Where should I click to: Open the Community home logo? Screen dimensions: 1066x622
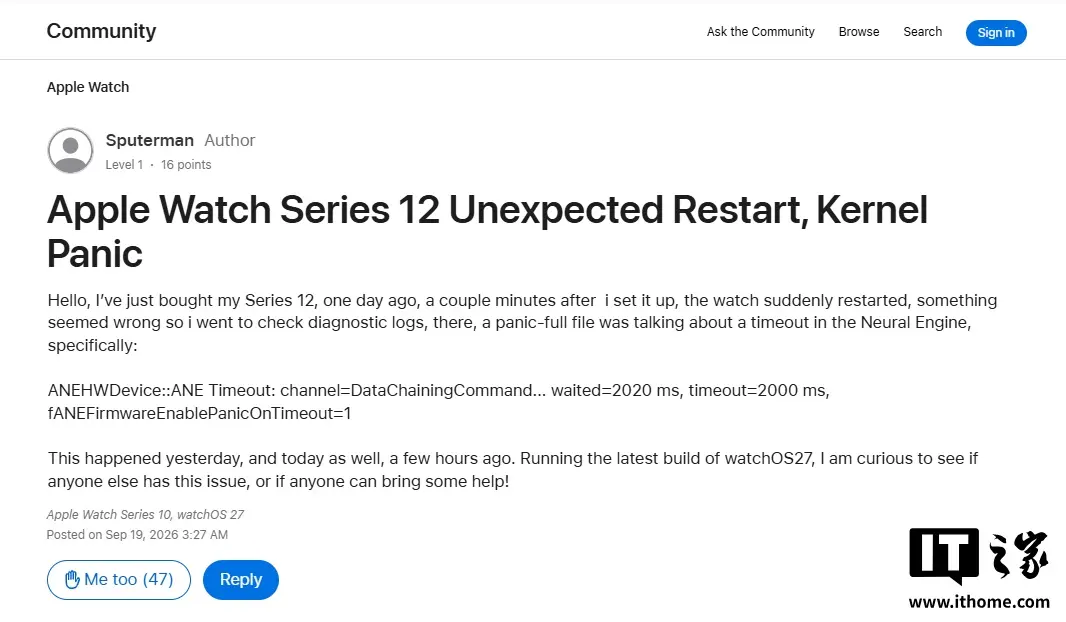pyautogui.click(x=101, y=31)
